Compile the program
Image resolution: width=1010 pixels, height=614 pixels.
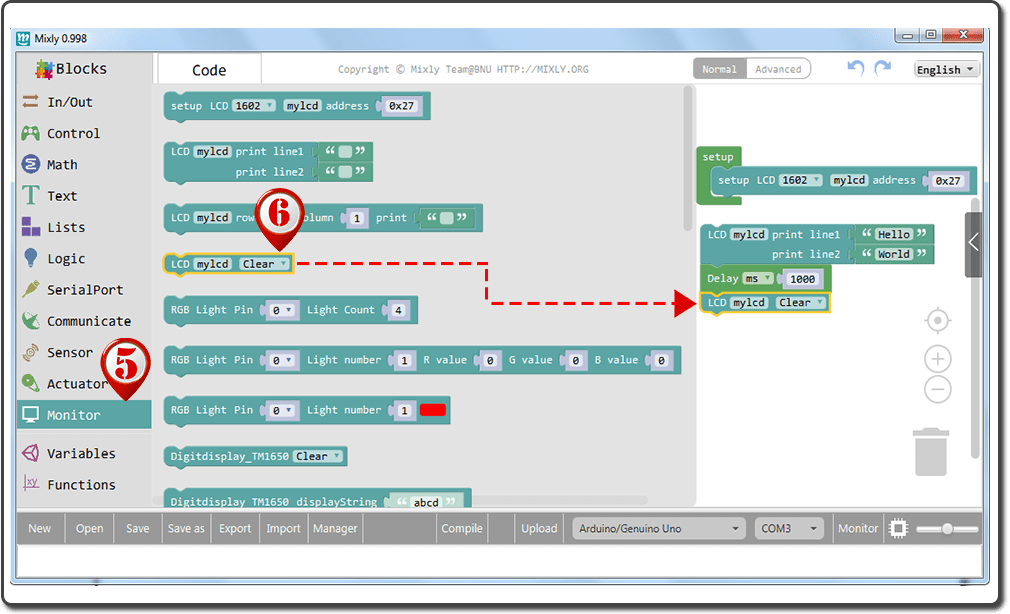(462, 528)
